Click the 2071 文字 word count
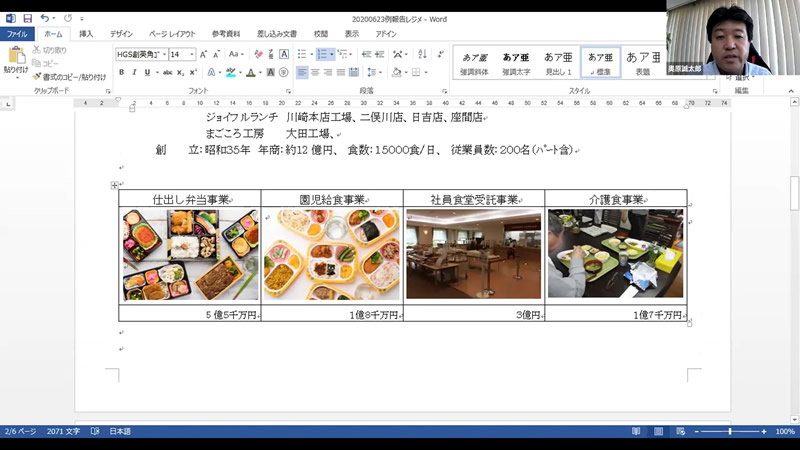 [63, 431]
